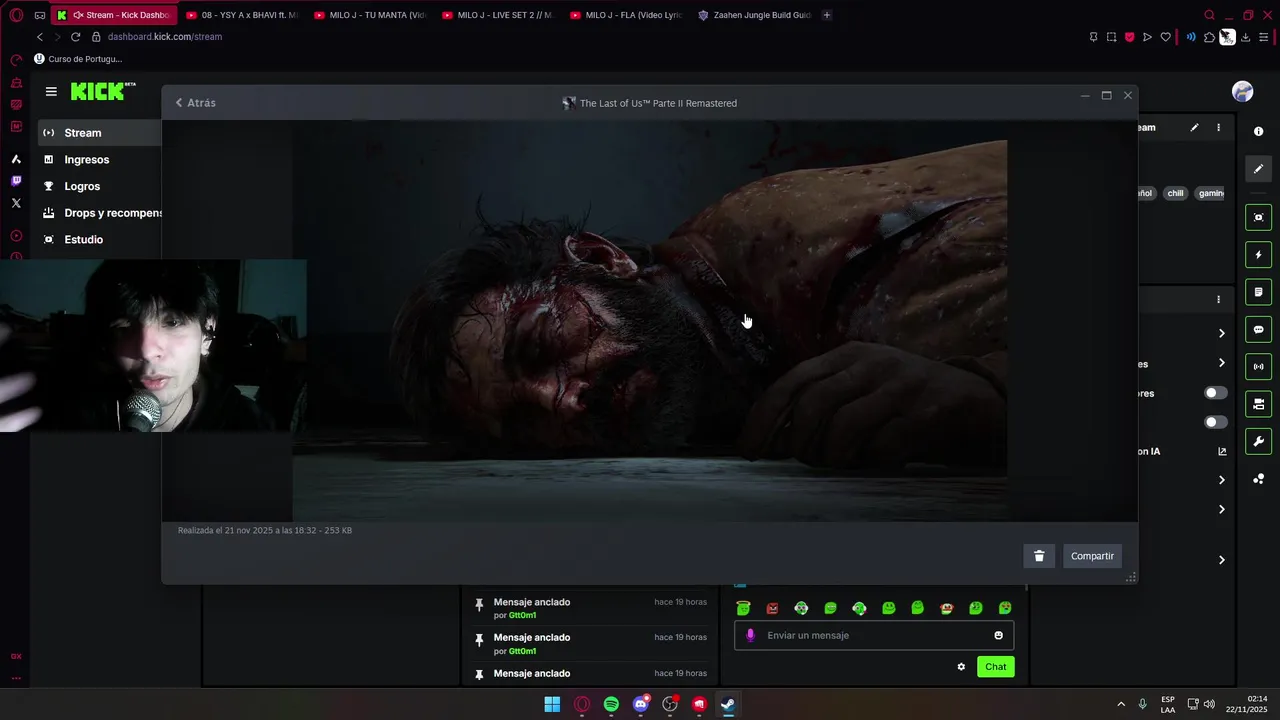This screenshot has height=720, width=1280.
Task: Toggle the stream preview panel icon
Action: click(x=1258, y=217)
